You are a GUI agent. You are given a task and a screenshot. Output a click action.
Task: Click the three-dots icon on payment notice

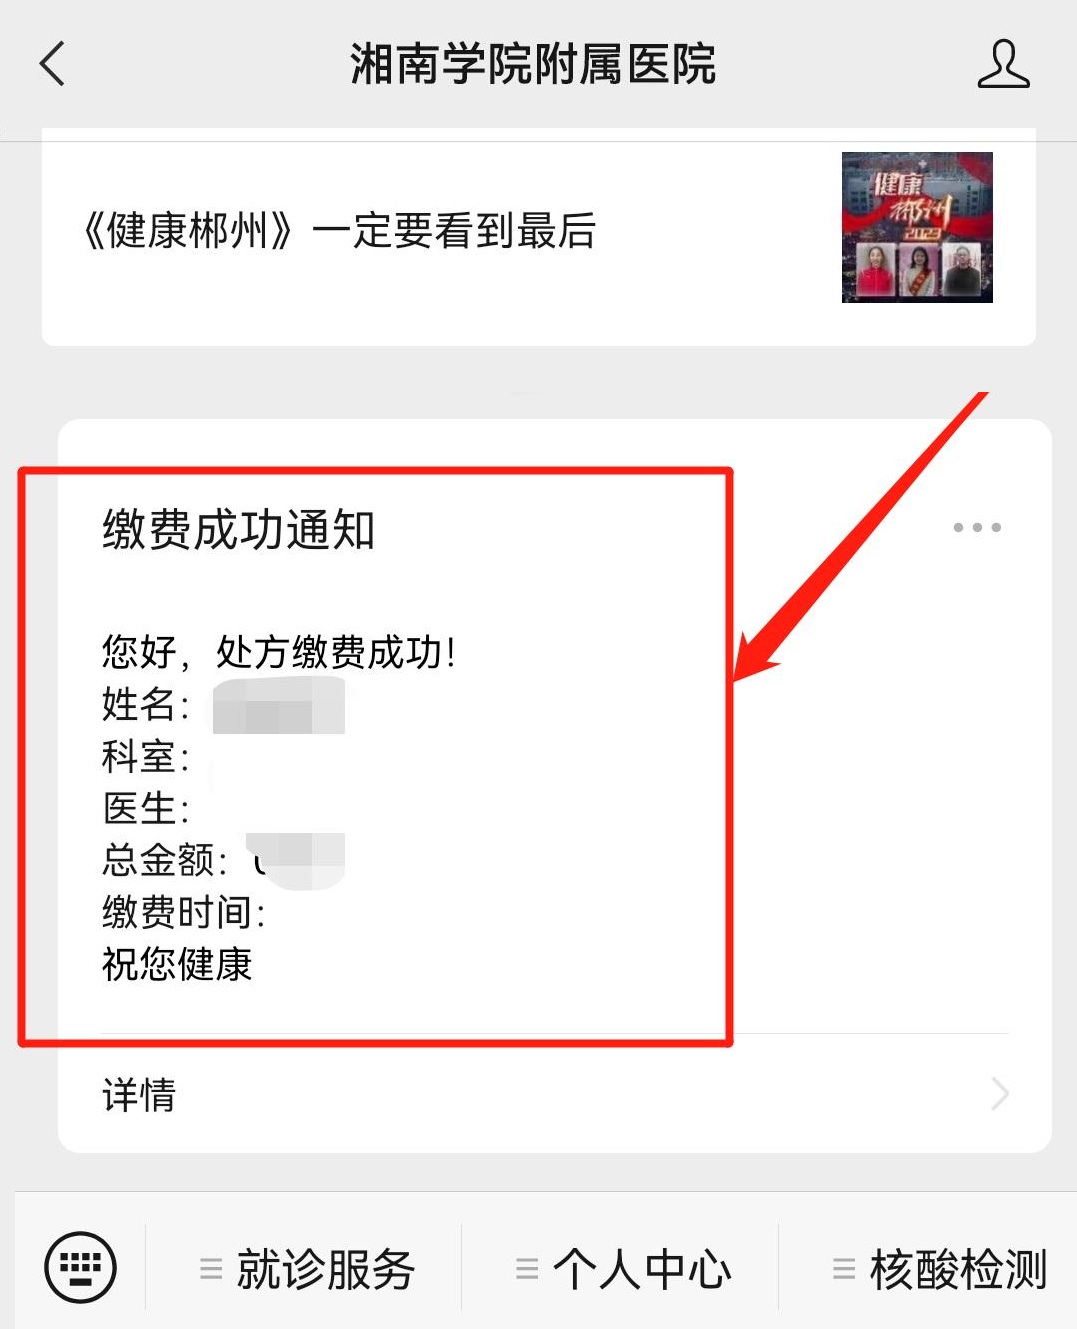[x=977, y=527]
